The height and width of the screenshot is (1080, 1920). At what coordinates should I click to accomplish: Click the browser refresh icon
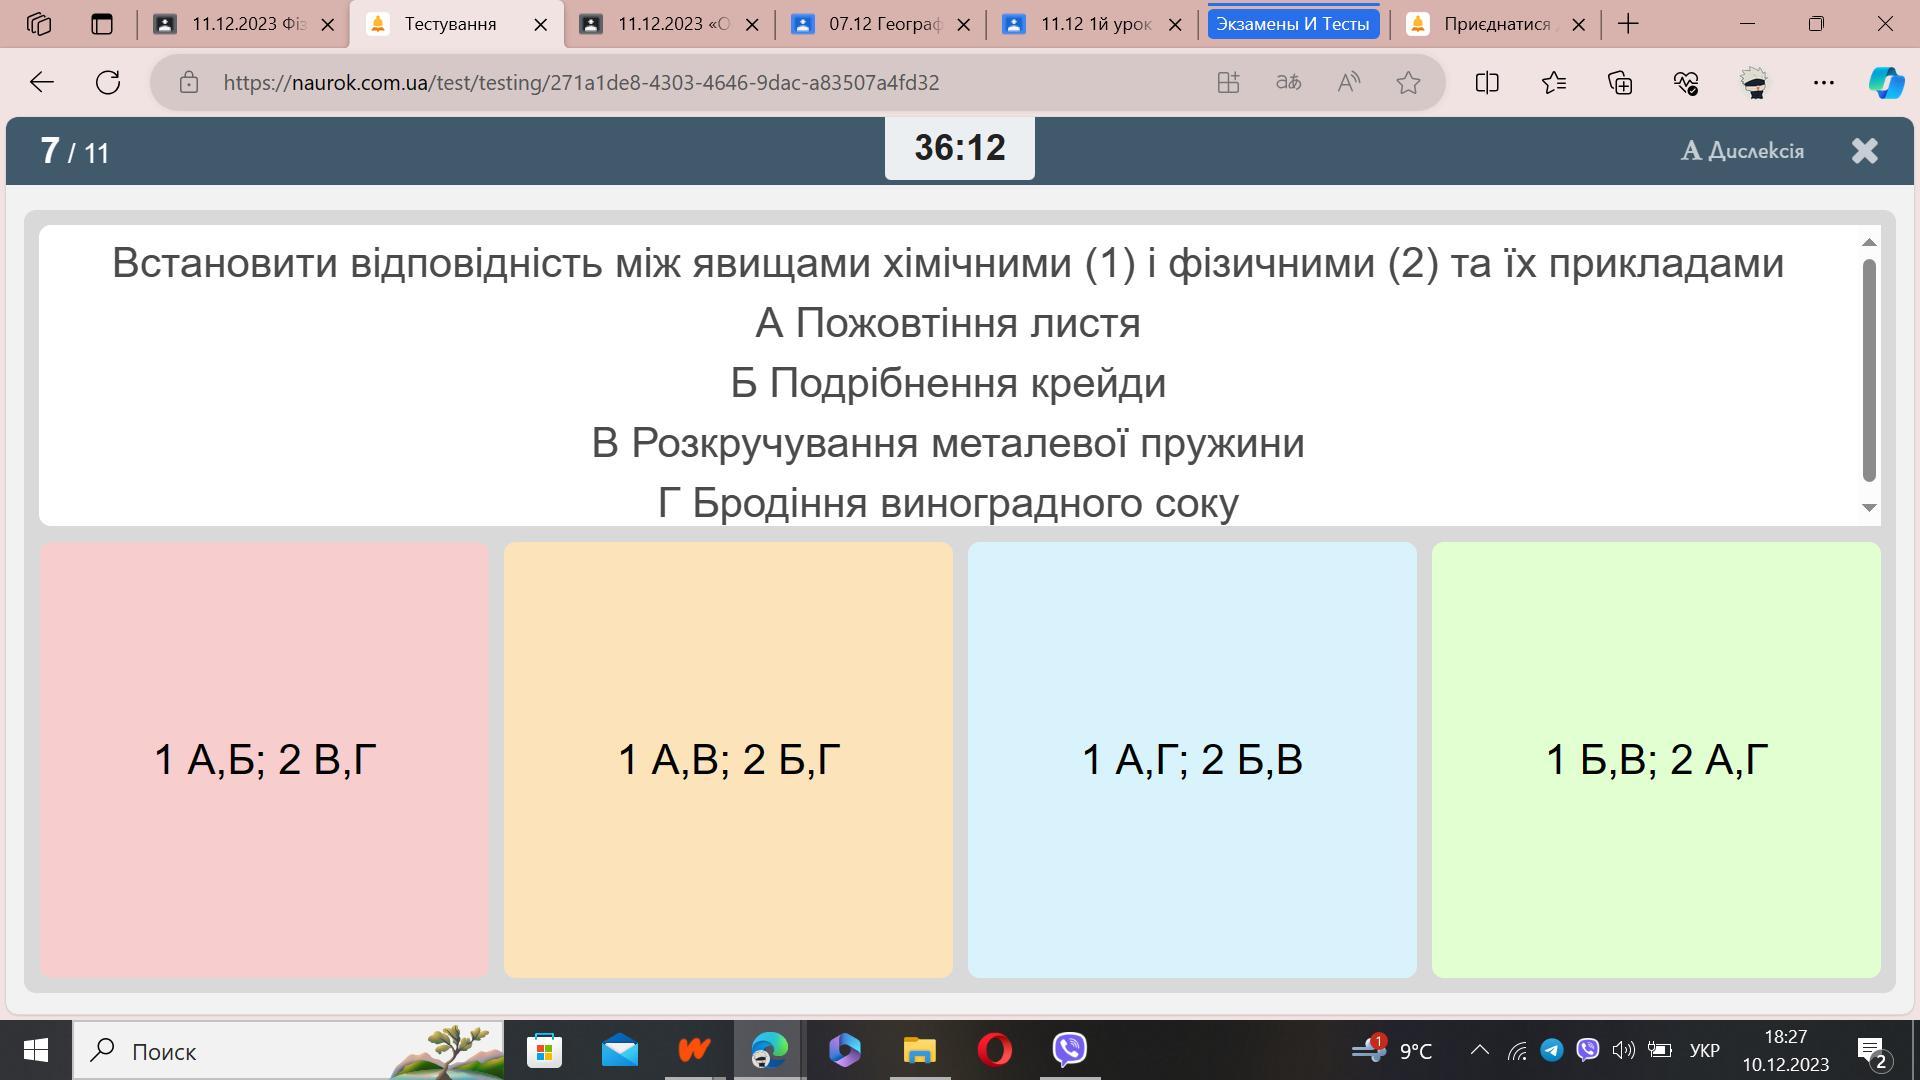(x=108, y=83)
